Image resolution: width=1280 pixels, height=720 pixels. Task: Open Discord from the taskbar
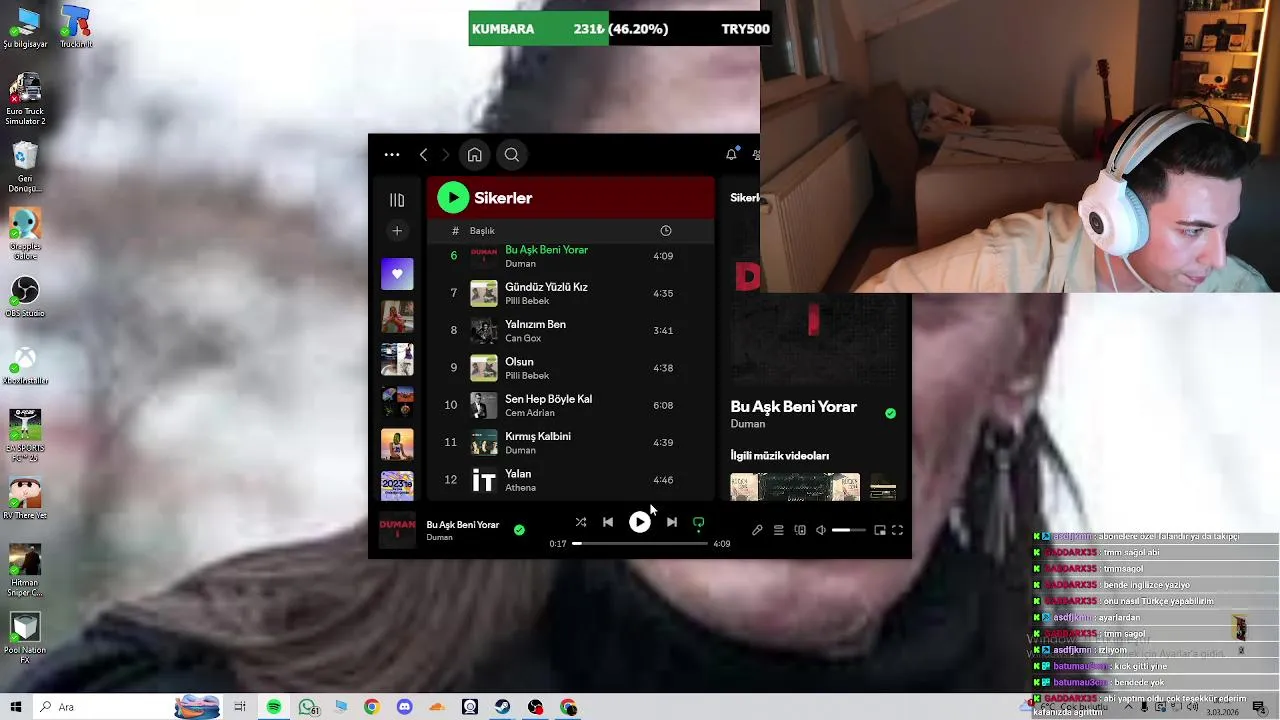[x=404, y=707]
